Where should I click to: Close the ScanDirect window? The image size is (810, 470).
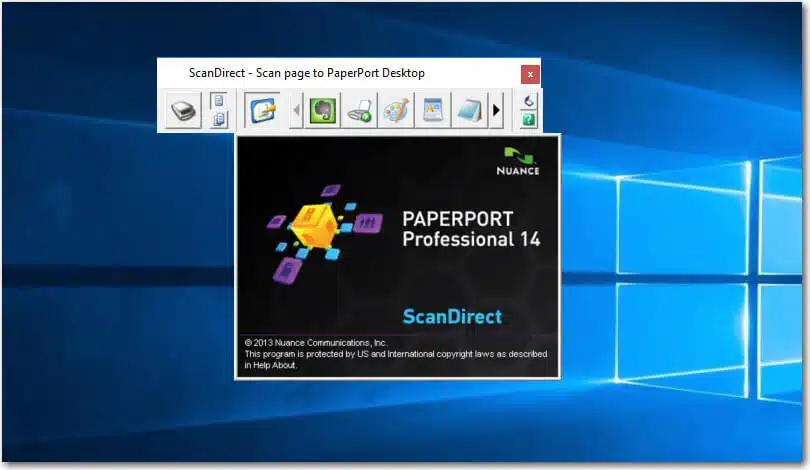(530, 74)
